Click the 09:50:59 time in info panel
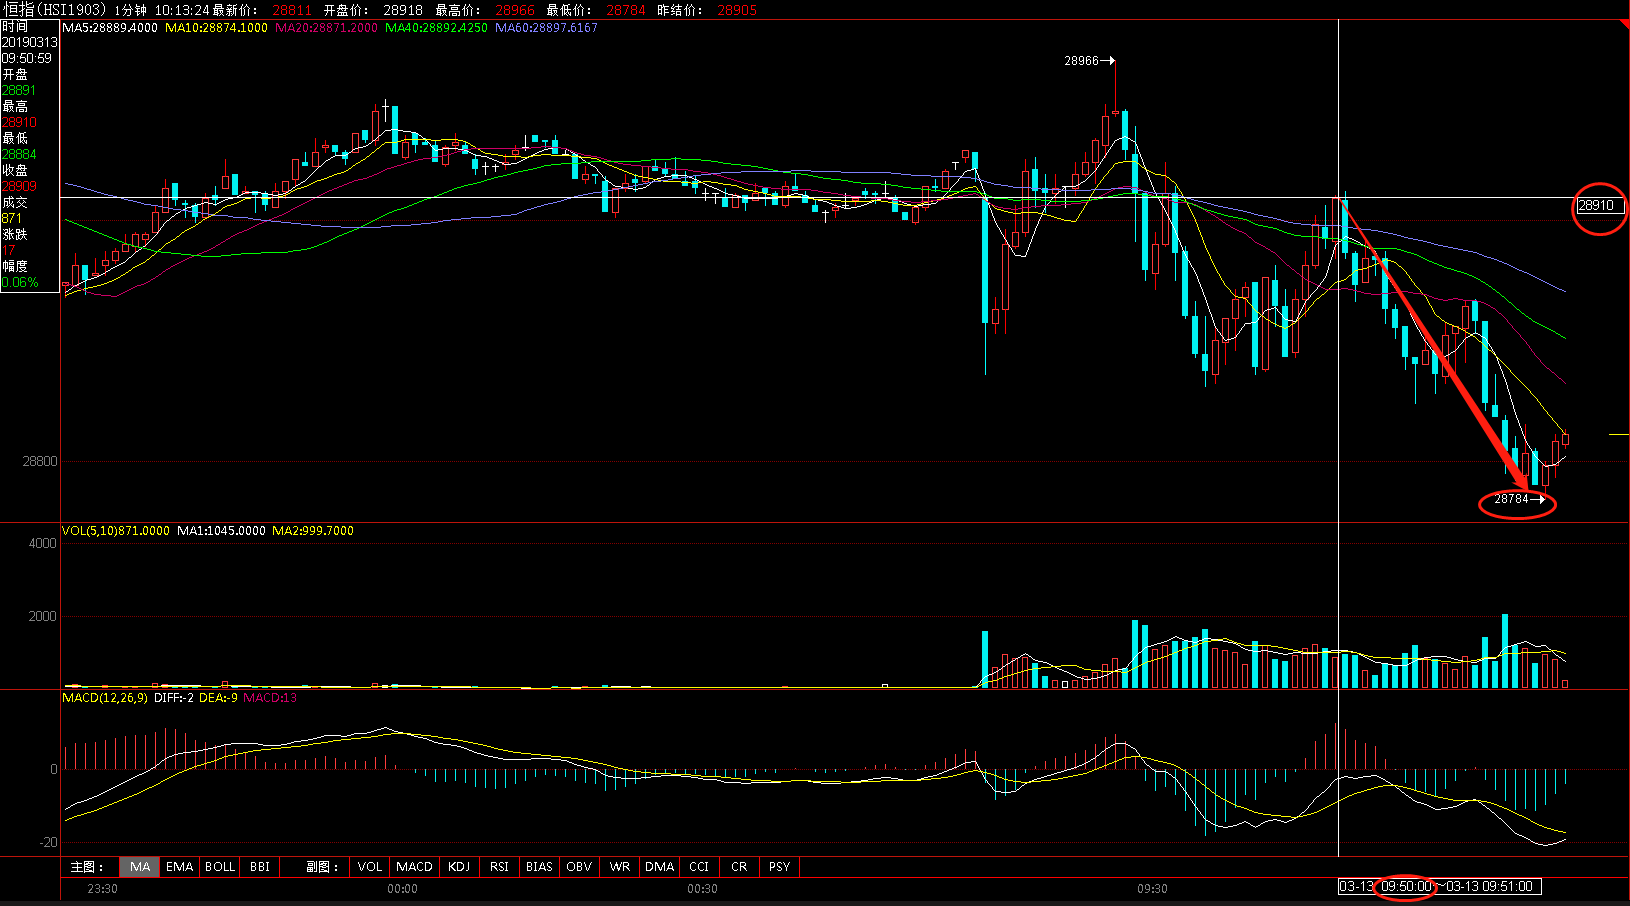 (27, 58)
